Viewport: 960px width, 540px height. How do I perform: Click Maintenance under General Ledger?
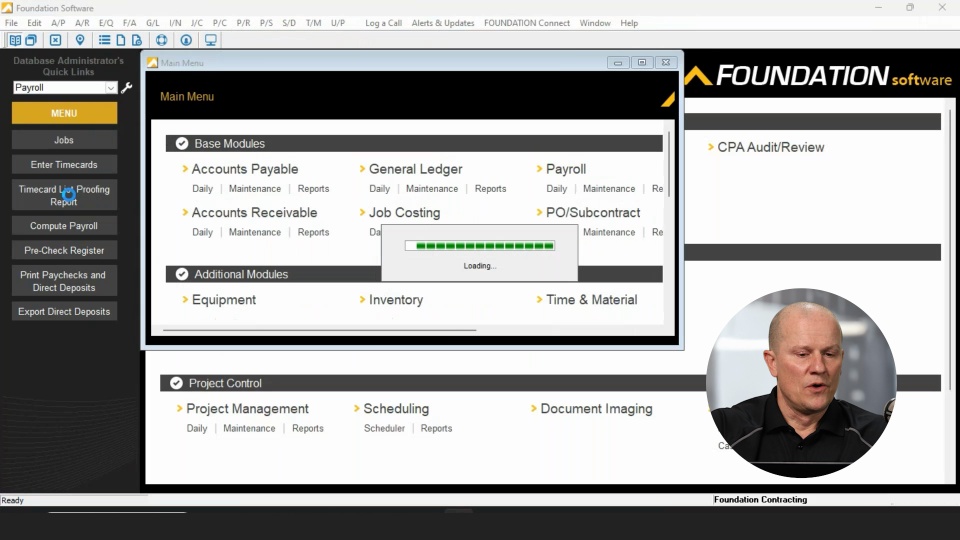point(432,189)
